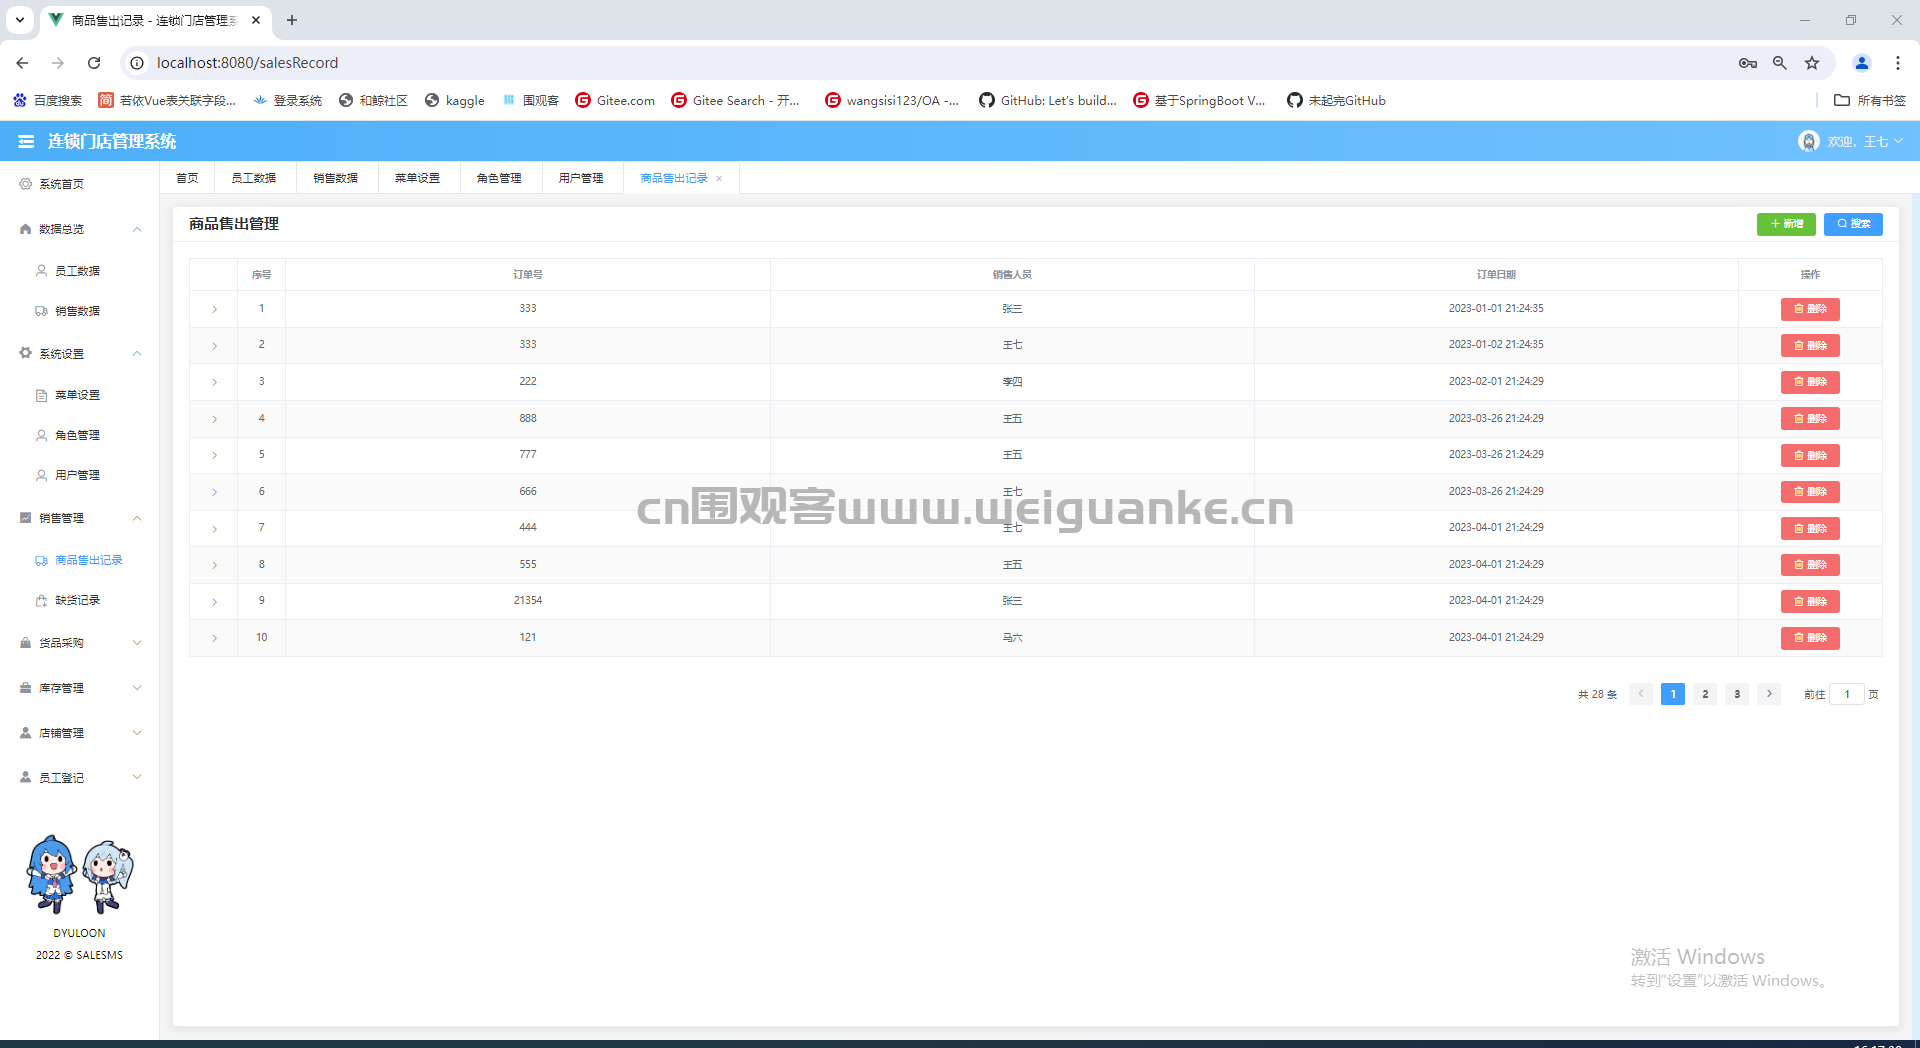Click the blue 搜索 button
The width and height of the screenshot is (1920, 1048).
coord(1853,224)
